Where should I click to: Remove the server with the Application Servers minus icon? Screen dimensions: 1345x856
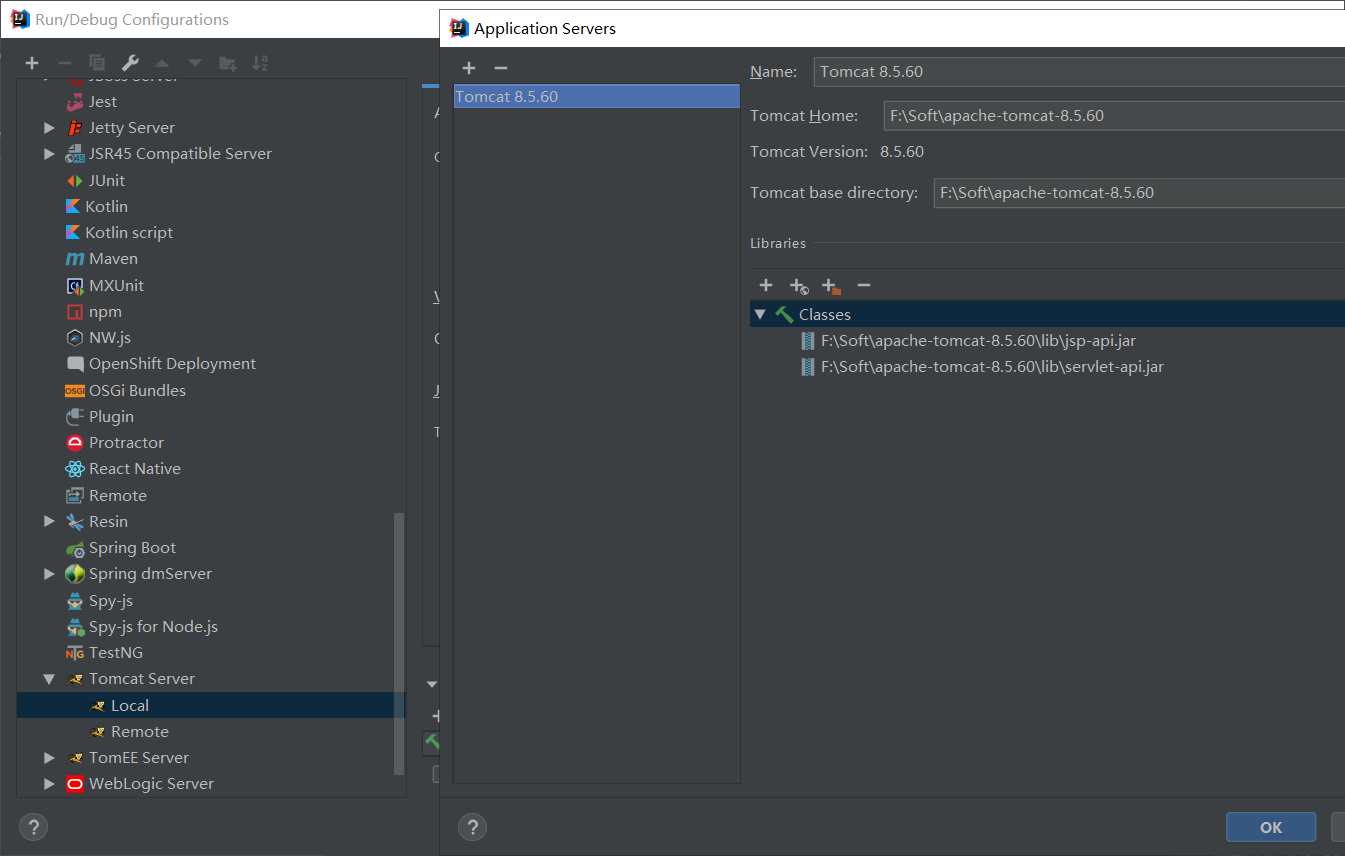[501, 68]
